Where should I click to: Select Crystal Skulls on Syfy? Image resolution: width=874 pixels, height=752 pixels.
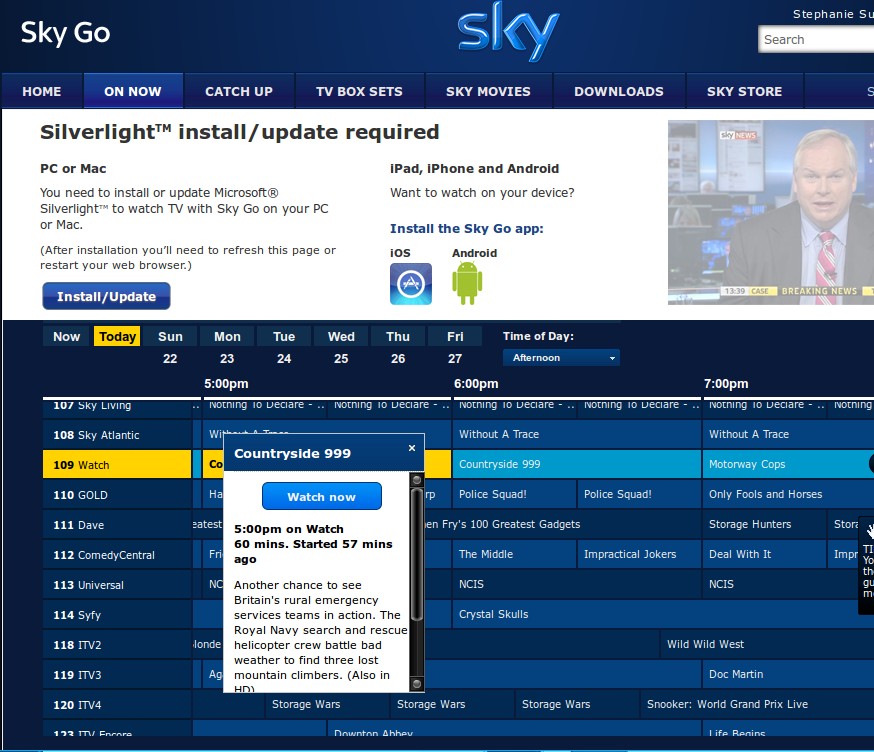click(x=493, y=615)
